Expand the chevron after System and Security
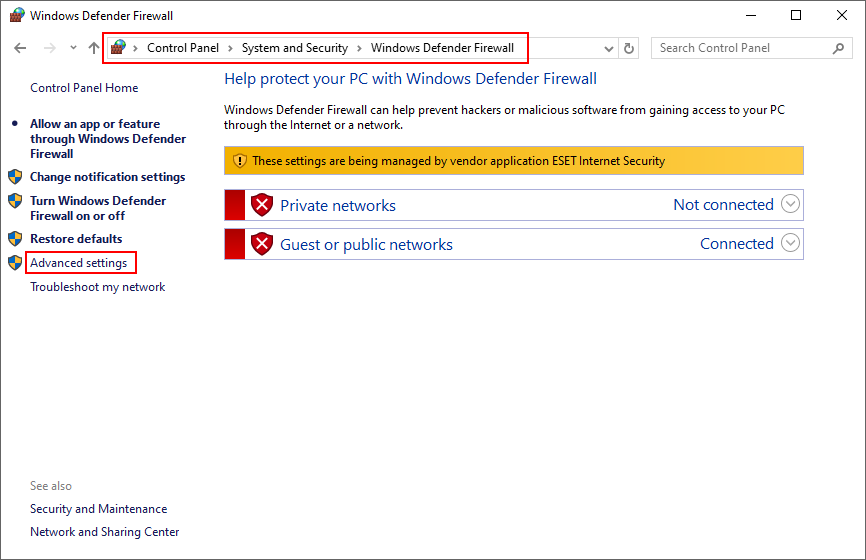Image resolution: width=866 pixels, height=560 pixels. [x=360, y=49]
